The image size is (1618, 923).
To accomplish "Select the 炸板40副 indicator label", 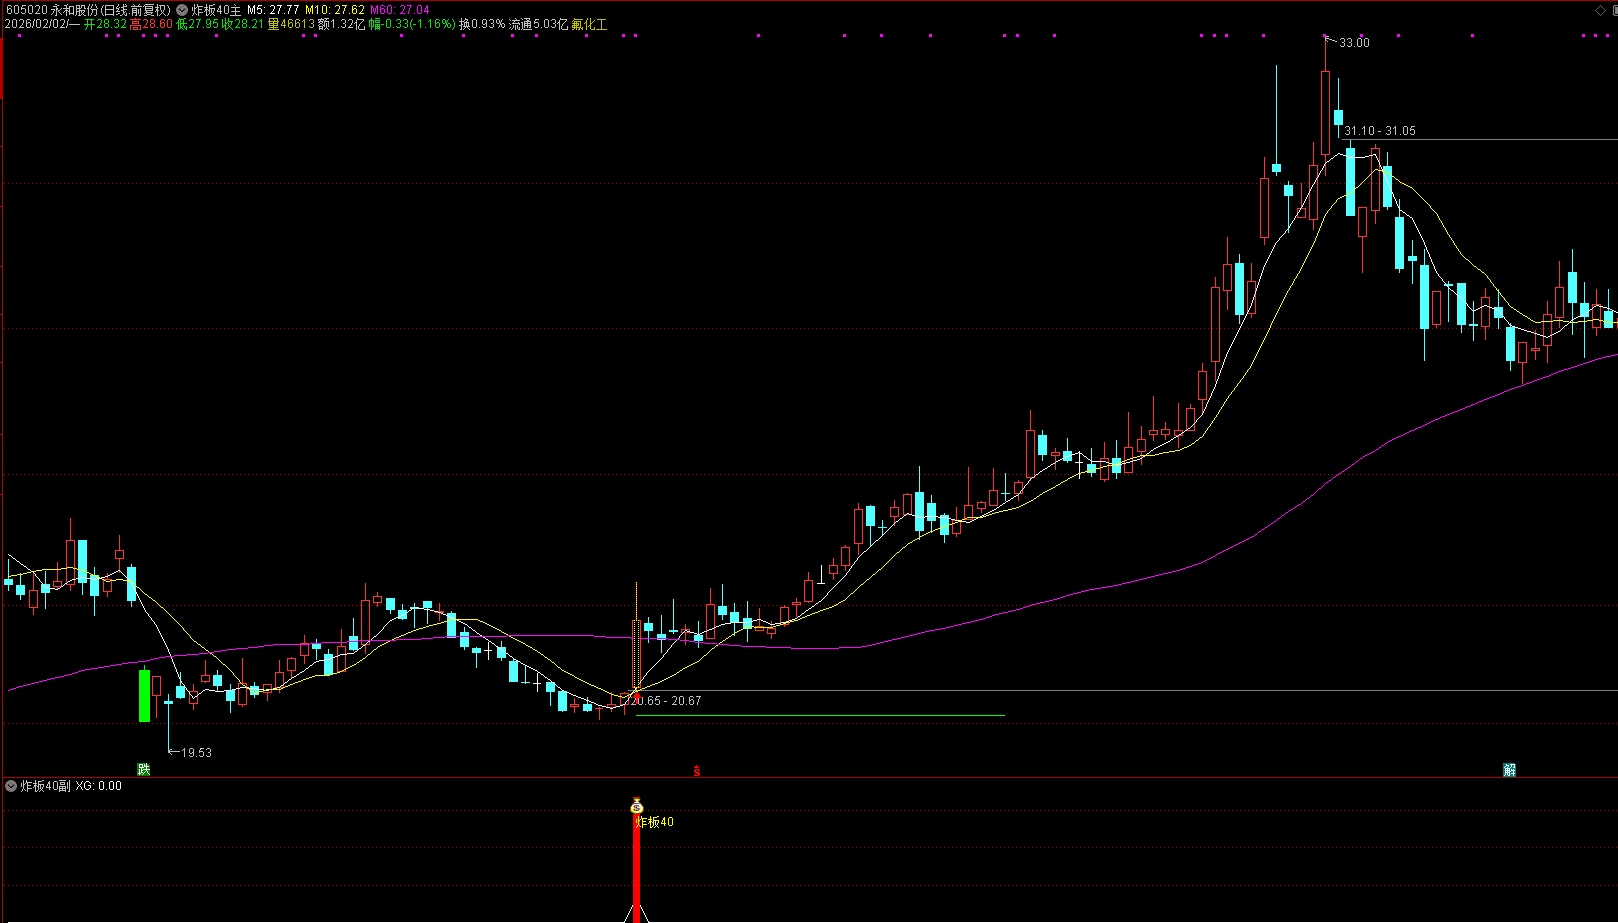I will click(45, 786).
